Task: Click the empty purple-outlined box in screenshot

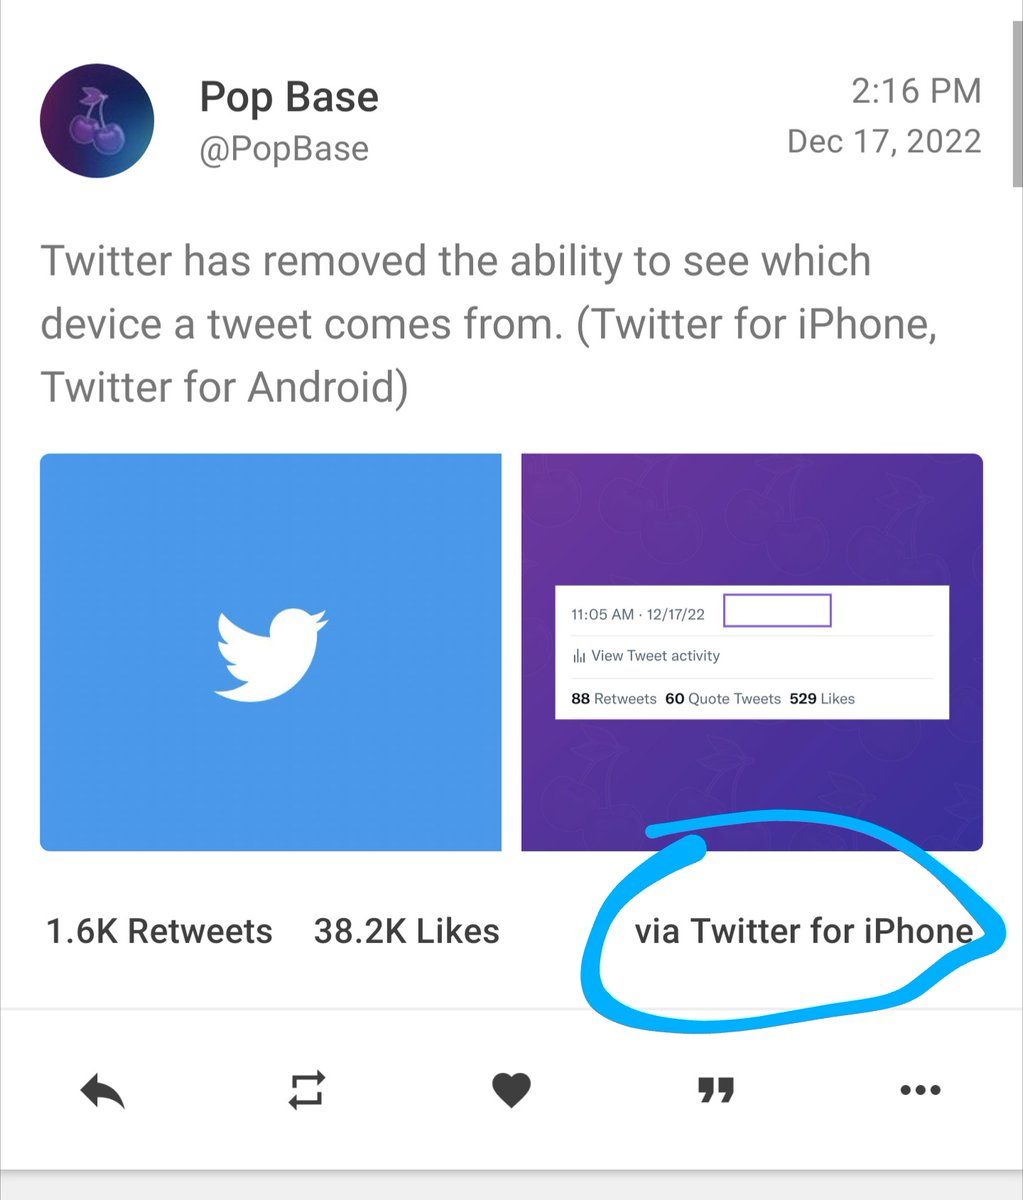Action: [x=777, y=611]
